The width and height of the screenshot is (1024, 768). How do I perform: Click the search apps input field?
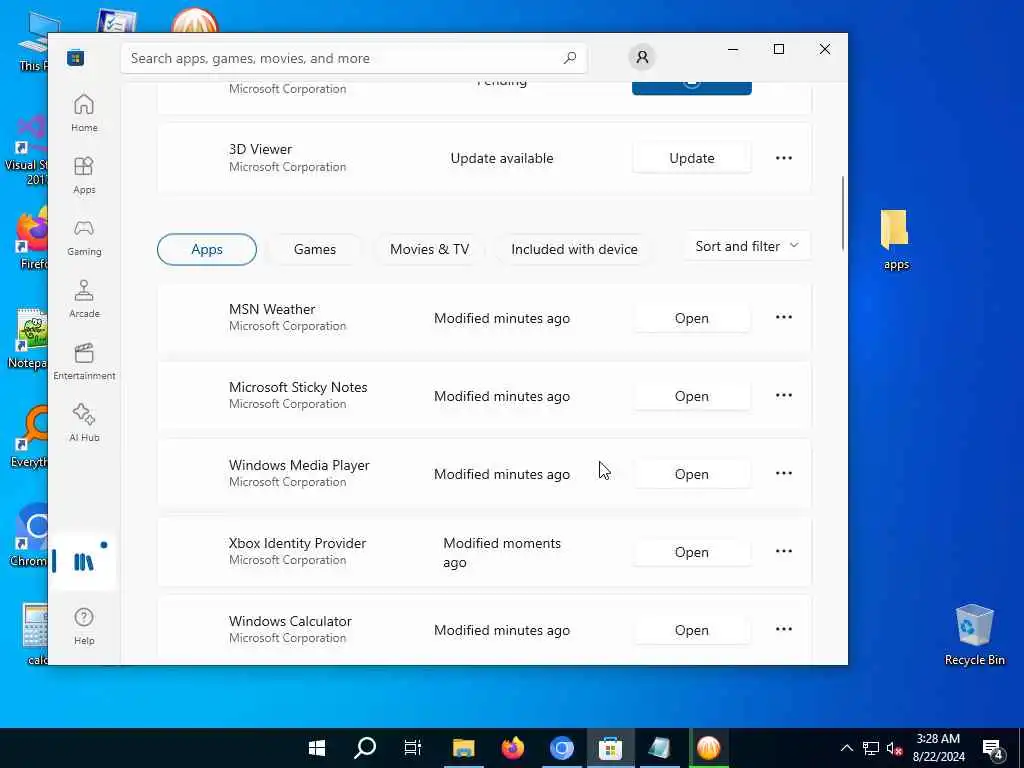pyautogui.click(x=353, y=58)
